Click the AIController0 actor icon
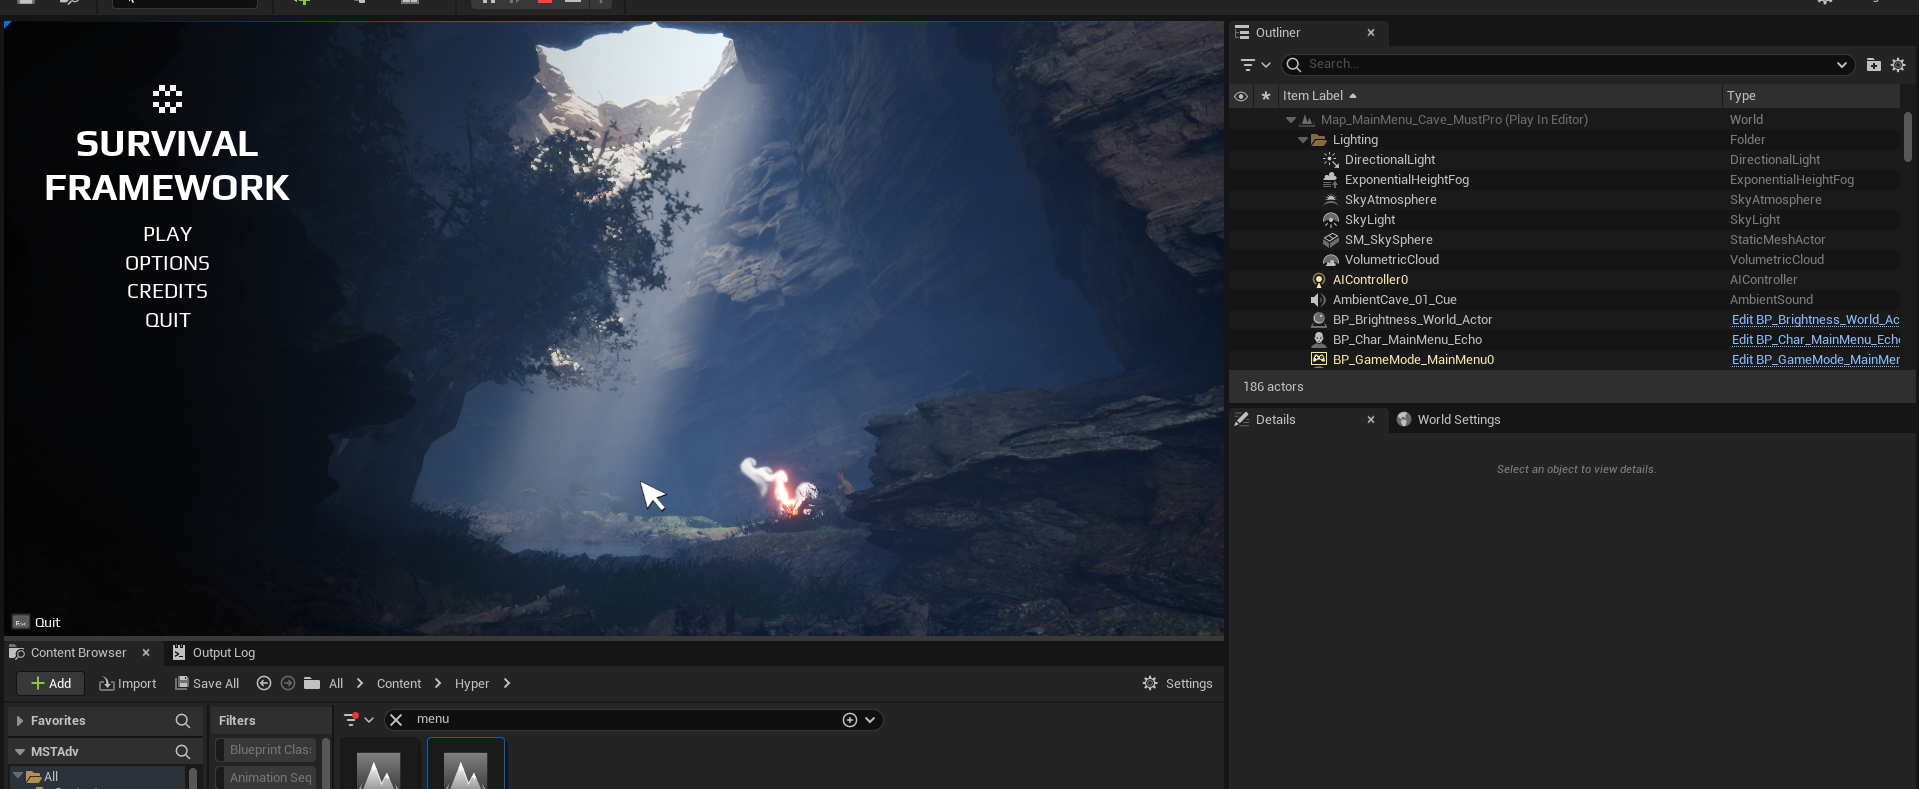Screen dimensions: 1919x789 tap(1319, 280)
